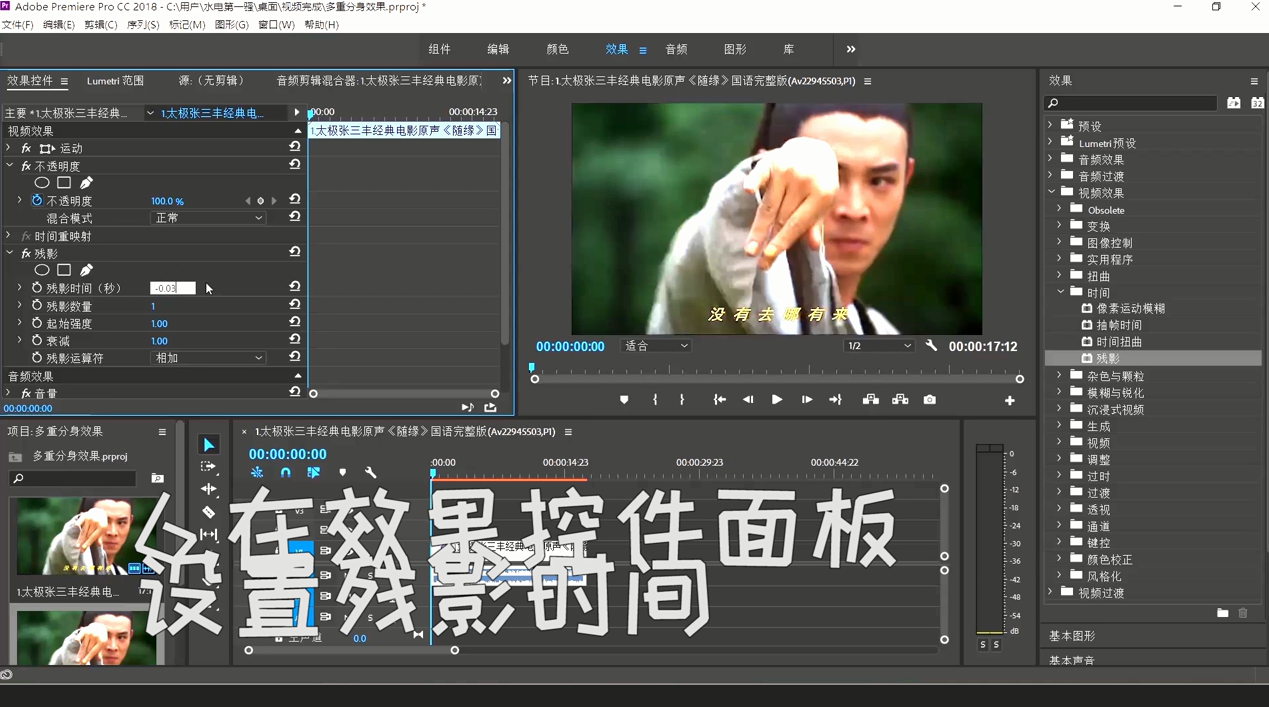Click Program monitor playhead marker
The width and height of the screenshot is (1269, 707).
pos(532,368)
